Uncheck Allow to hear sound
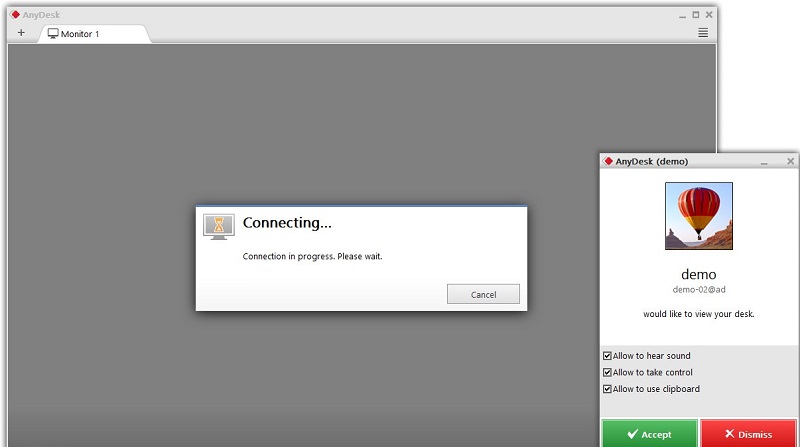The image size is (800, 447). click(x=607, y=356)
